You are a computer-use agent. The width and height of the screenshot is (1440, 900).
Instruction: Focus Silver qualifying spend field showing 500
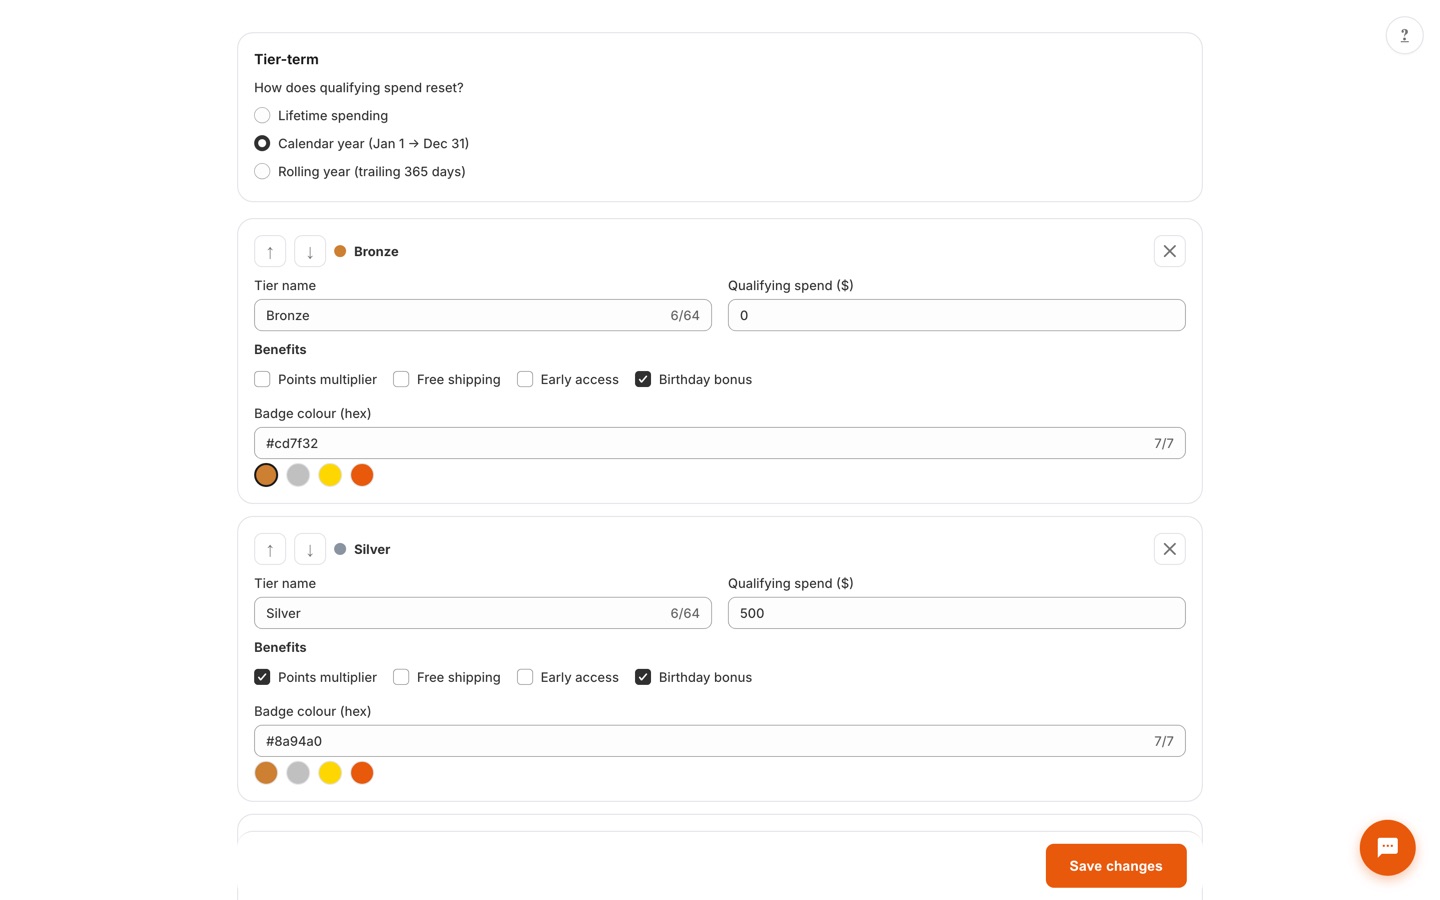tap(957, 613)
